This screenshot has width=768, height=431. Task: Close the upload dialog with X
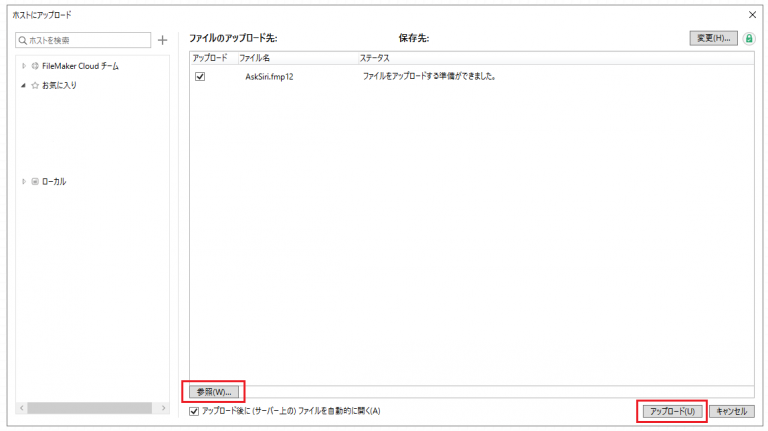tap(752, 15)
